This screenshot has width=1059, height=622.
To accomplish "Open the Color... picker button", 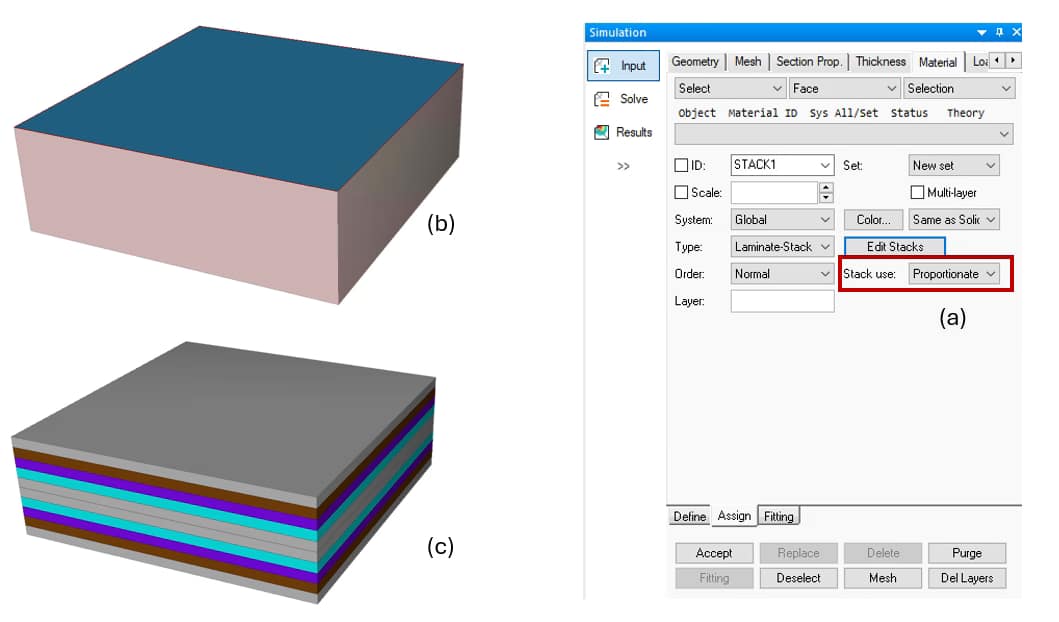I will pos(873,219).
